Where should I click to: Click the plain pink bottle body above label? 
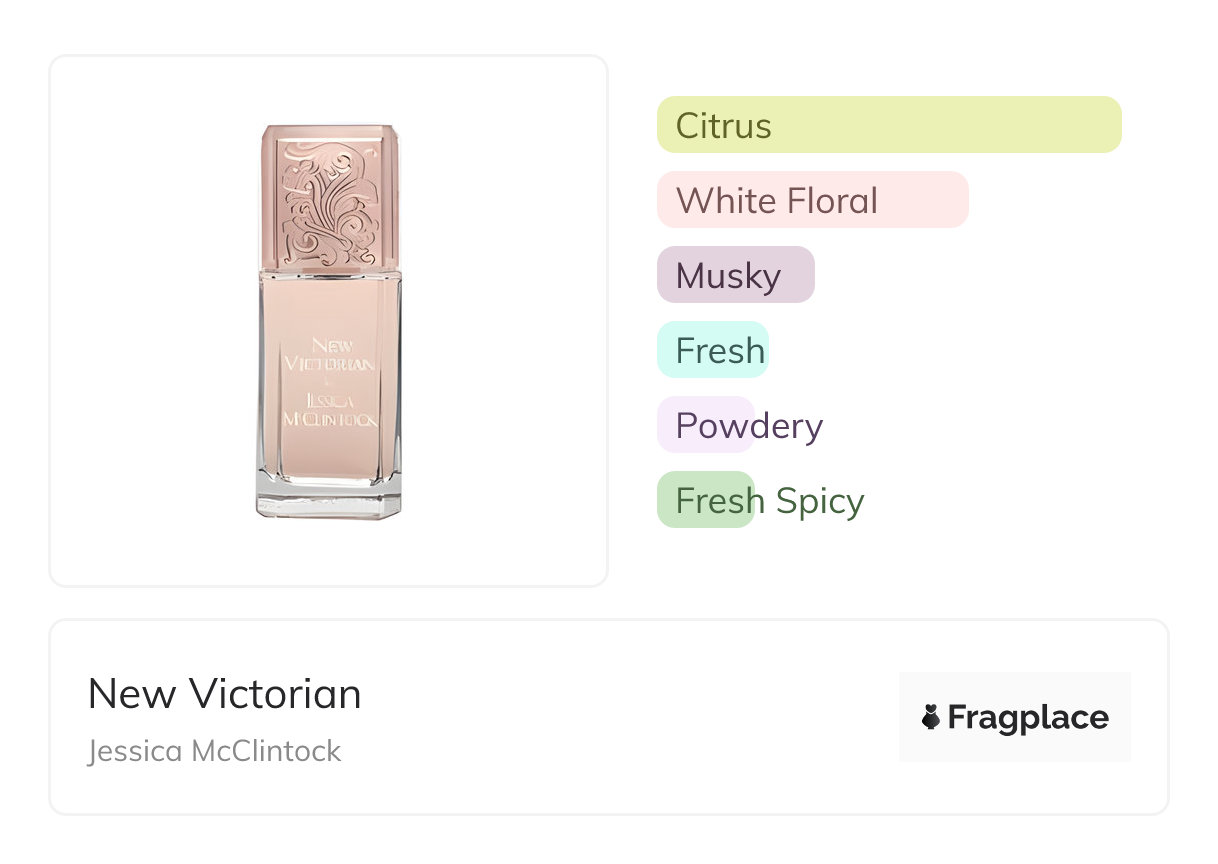328,307
